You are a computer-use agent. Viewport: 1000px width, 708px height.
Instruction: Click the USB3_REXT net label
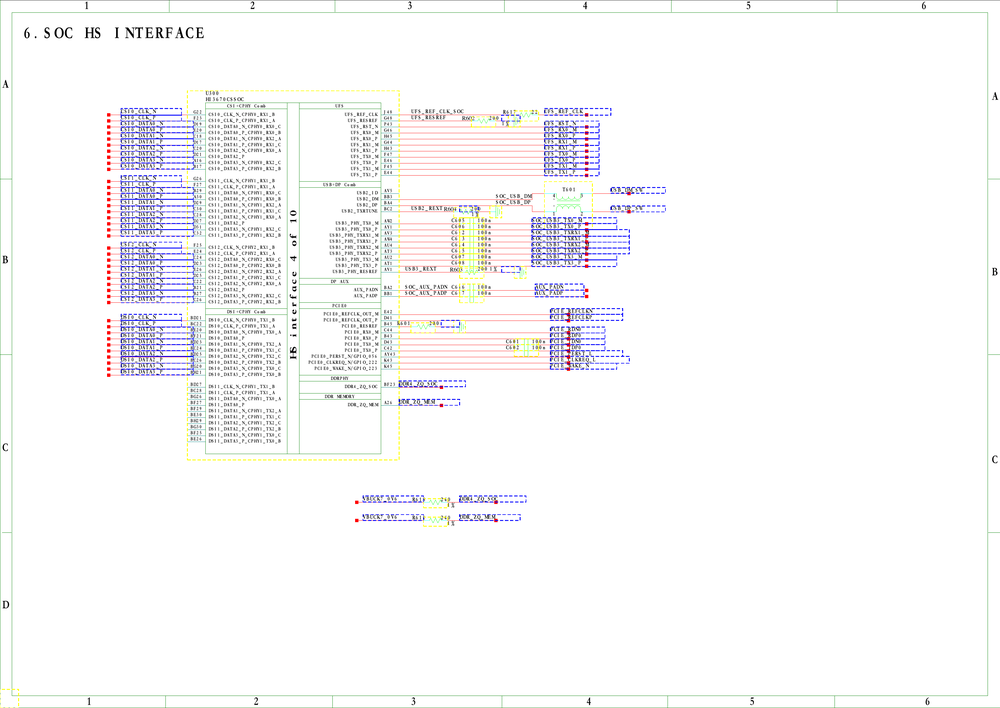click(421, 269)
